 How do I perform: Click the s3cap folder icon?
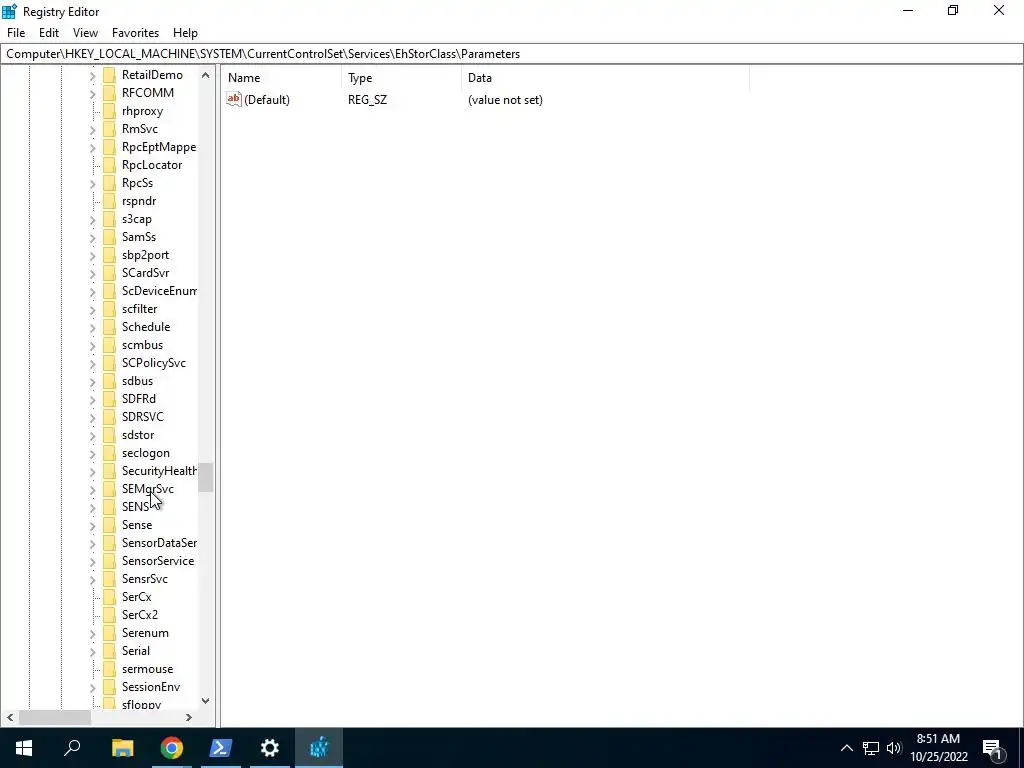[x=110, y=219]
